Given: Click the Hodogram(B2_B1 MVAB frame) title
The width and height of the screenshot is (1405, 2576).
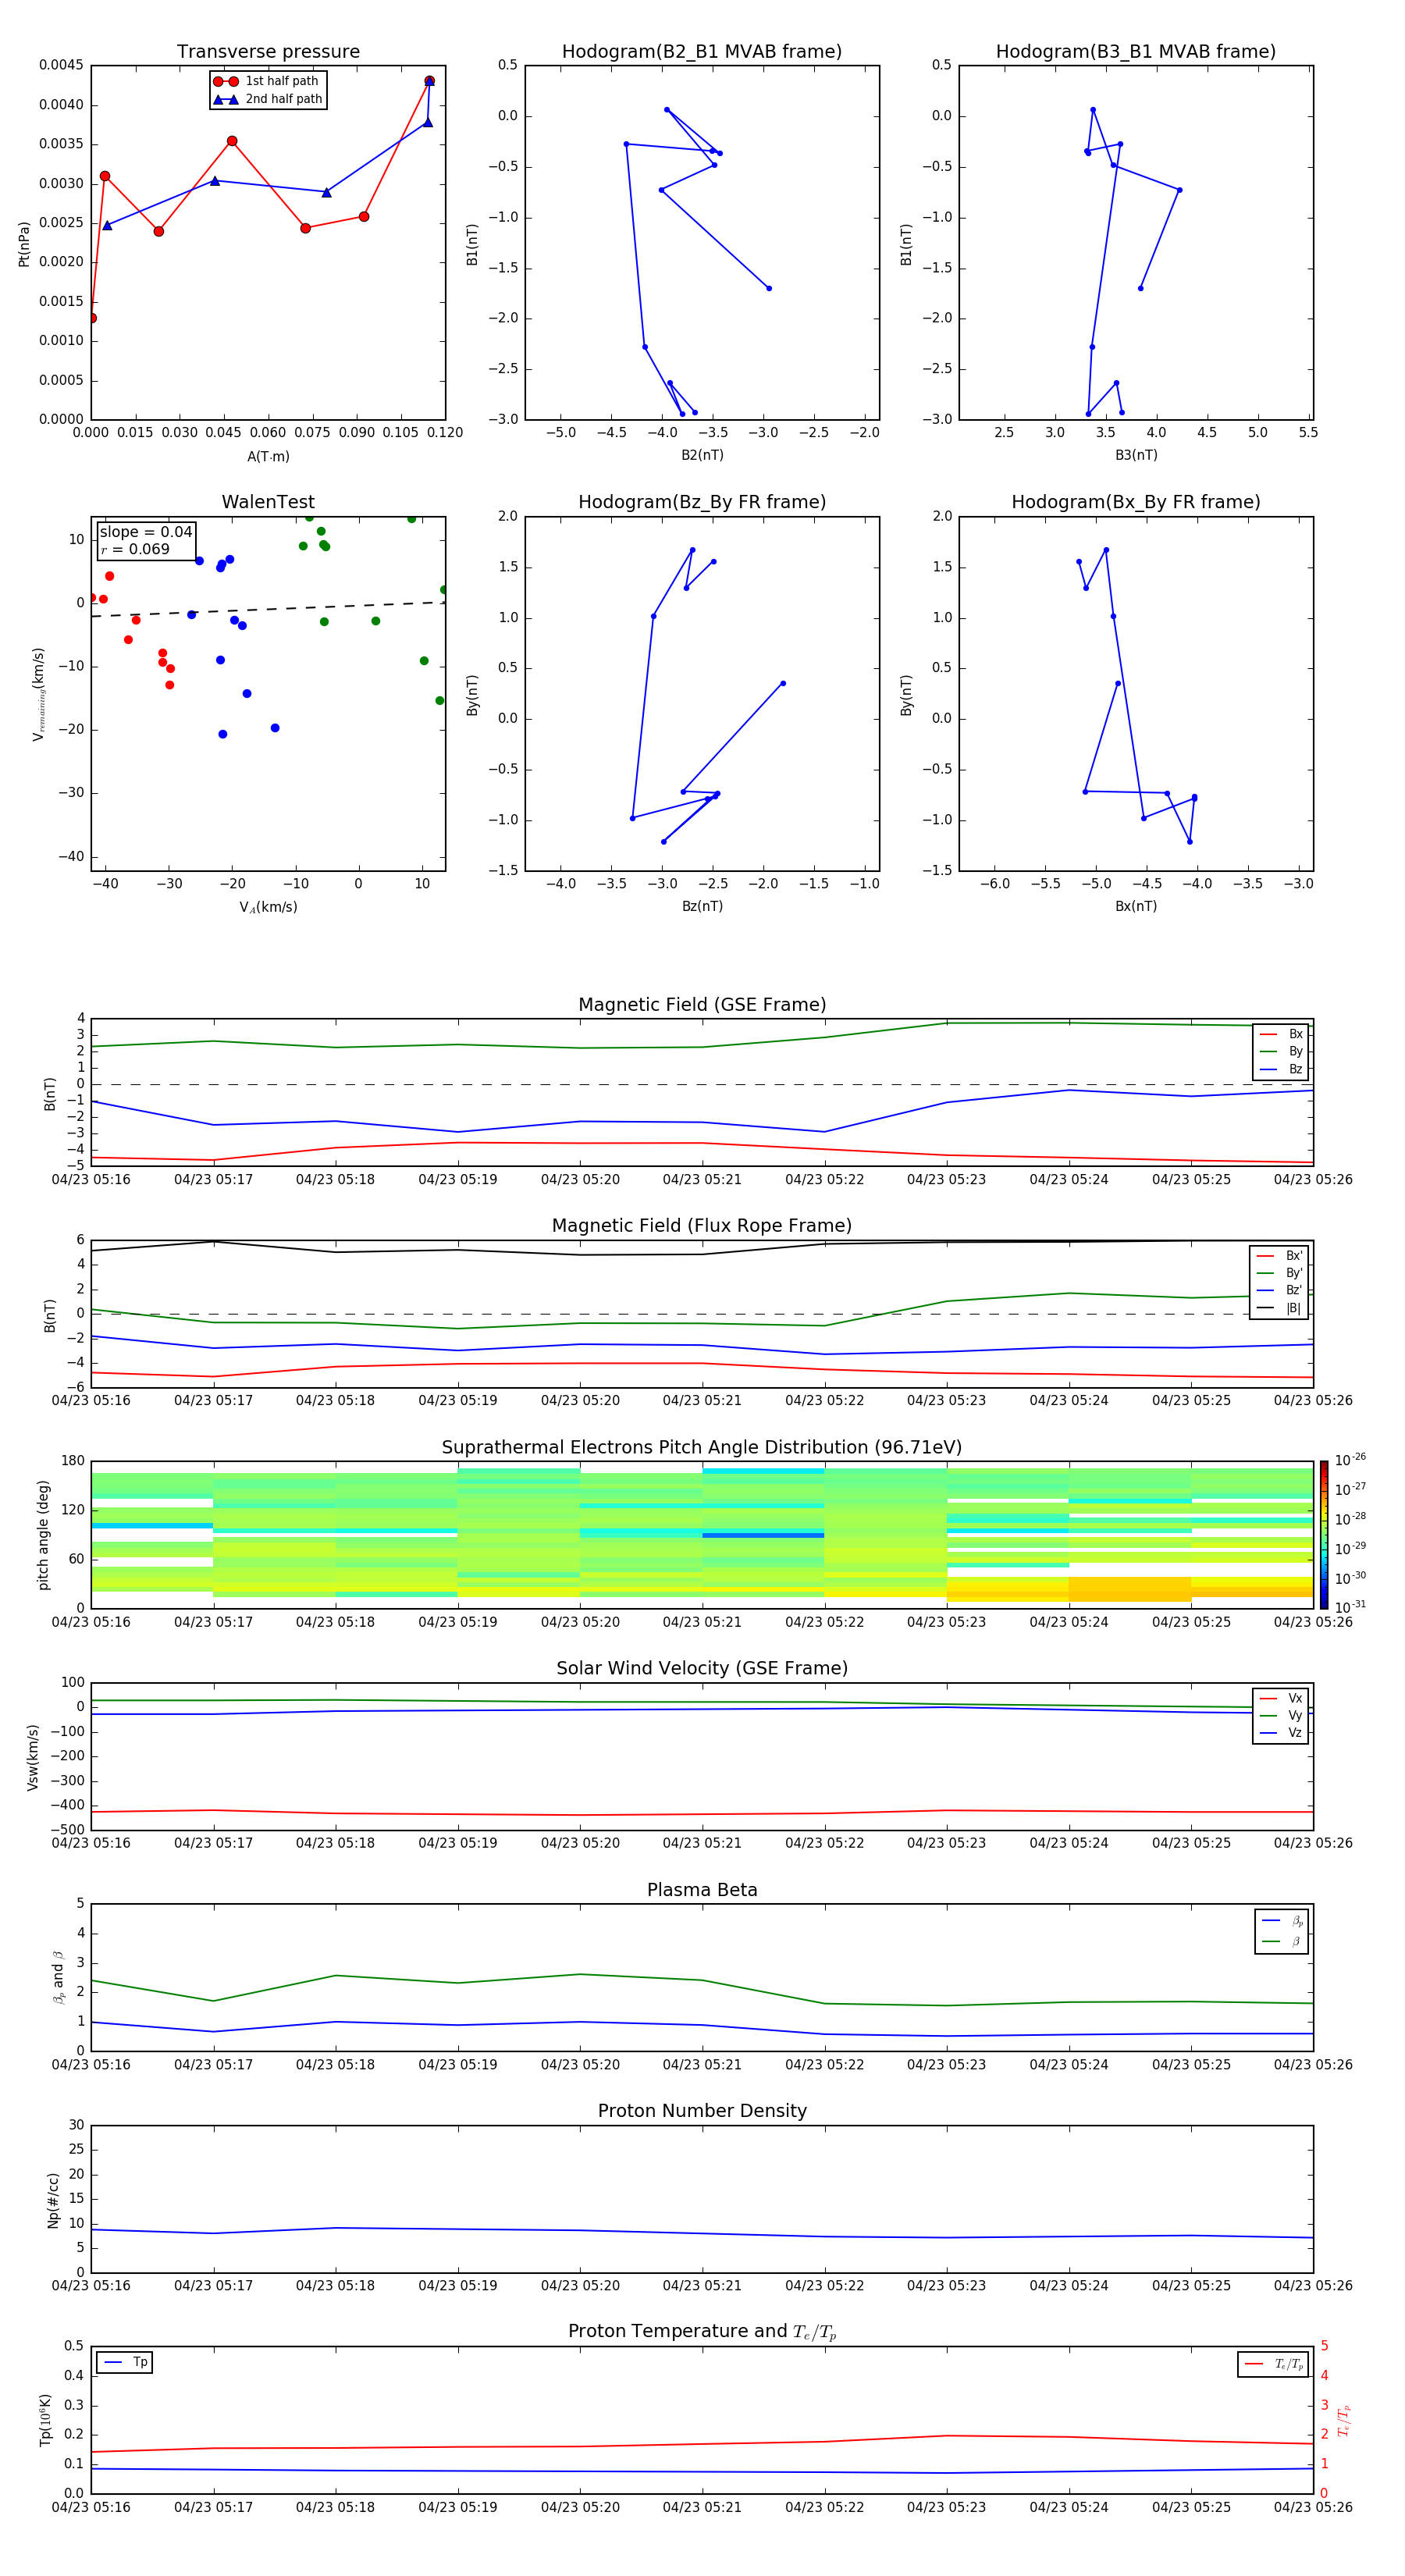Looking at the screenshot, I should [x=702, y=51].
